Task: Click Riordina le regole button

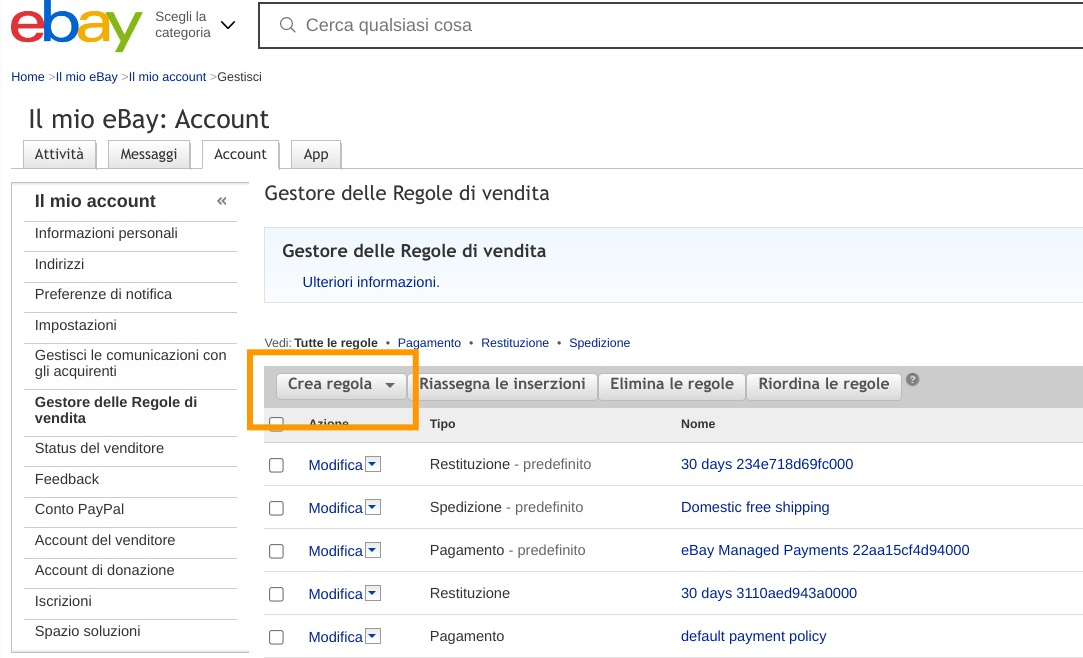Action: tap(823, 385)
